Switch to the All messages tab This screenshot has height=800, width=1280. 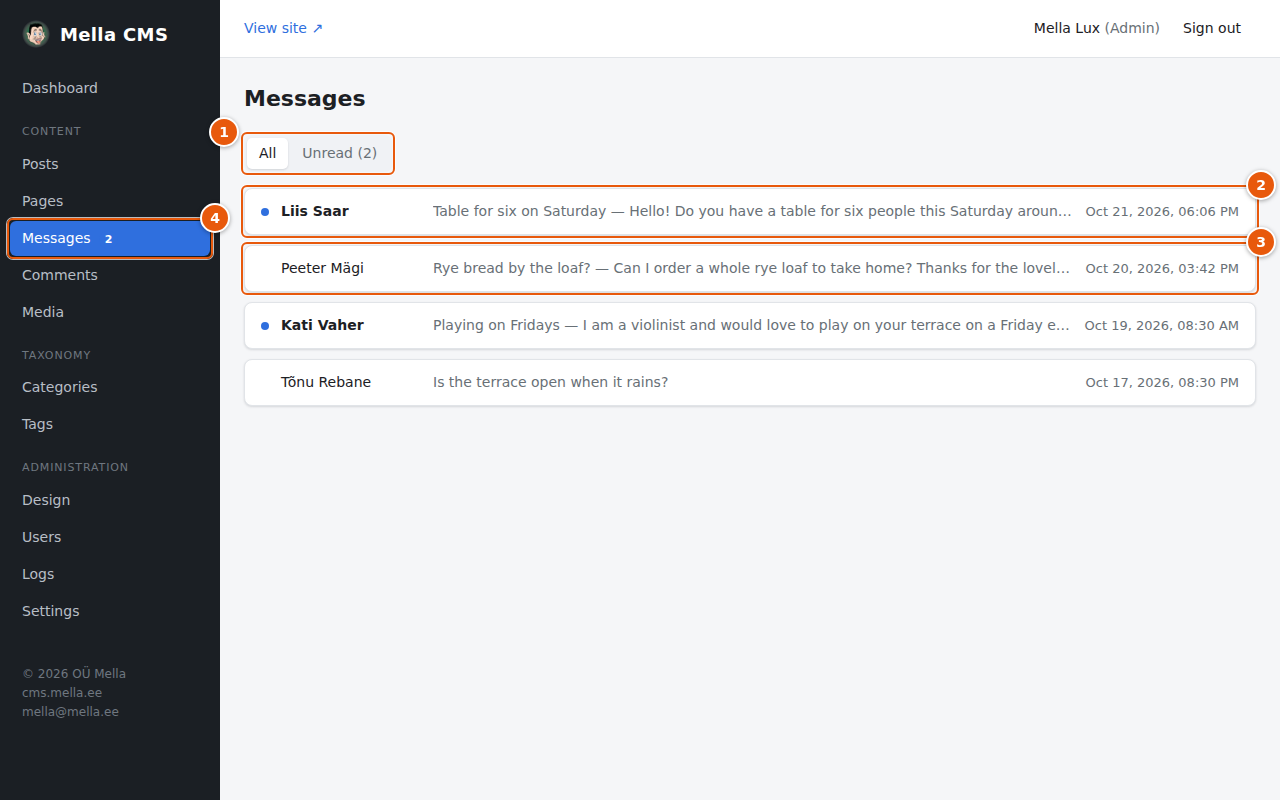(x=267, y=153)
